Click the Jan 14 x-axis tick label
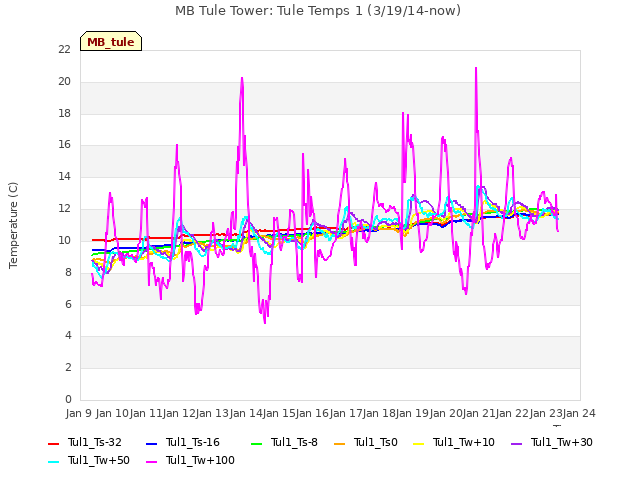 coord(246,413)
